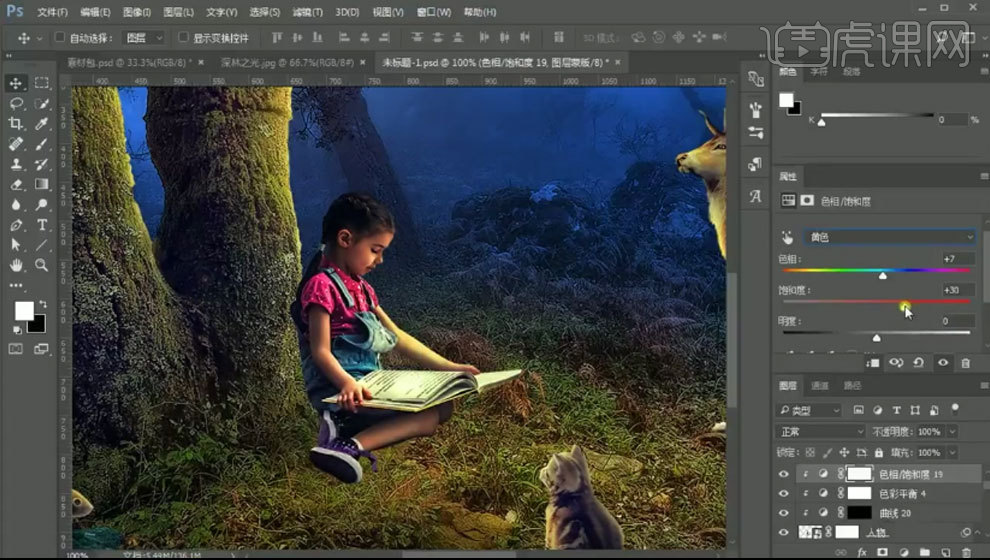Viewport: 990px width, 560px height.
Task: Toggle the 自动选择 checkbox
Action: [59, 37]
